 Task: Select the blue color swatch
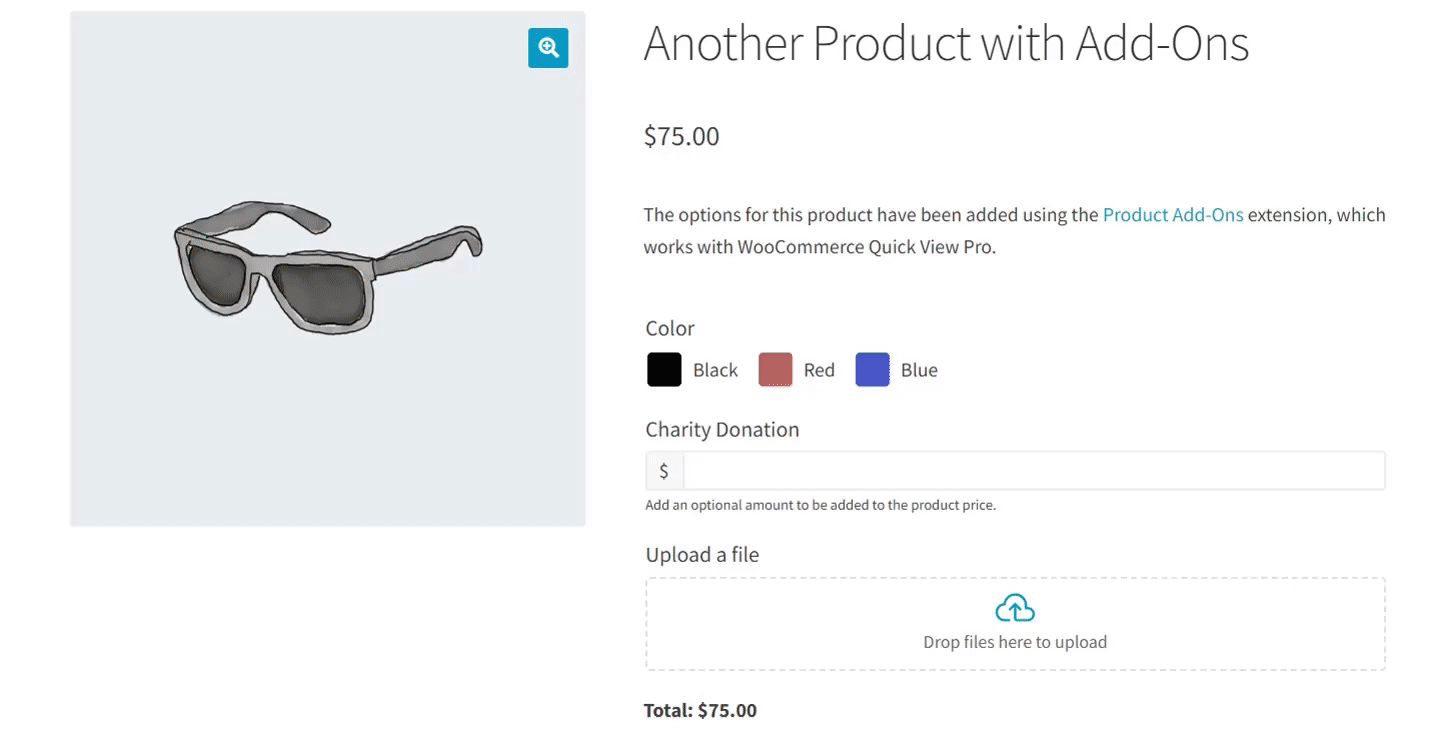(872, 370)
